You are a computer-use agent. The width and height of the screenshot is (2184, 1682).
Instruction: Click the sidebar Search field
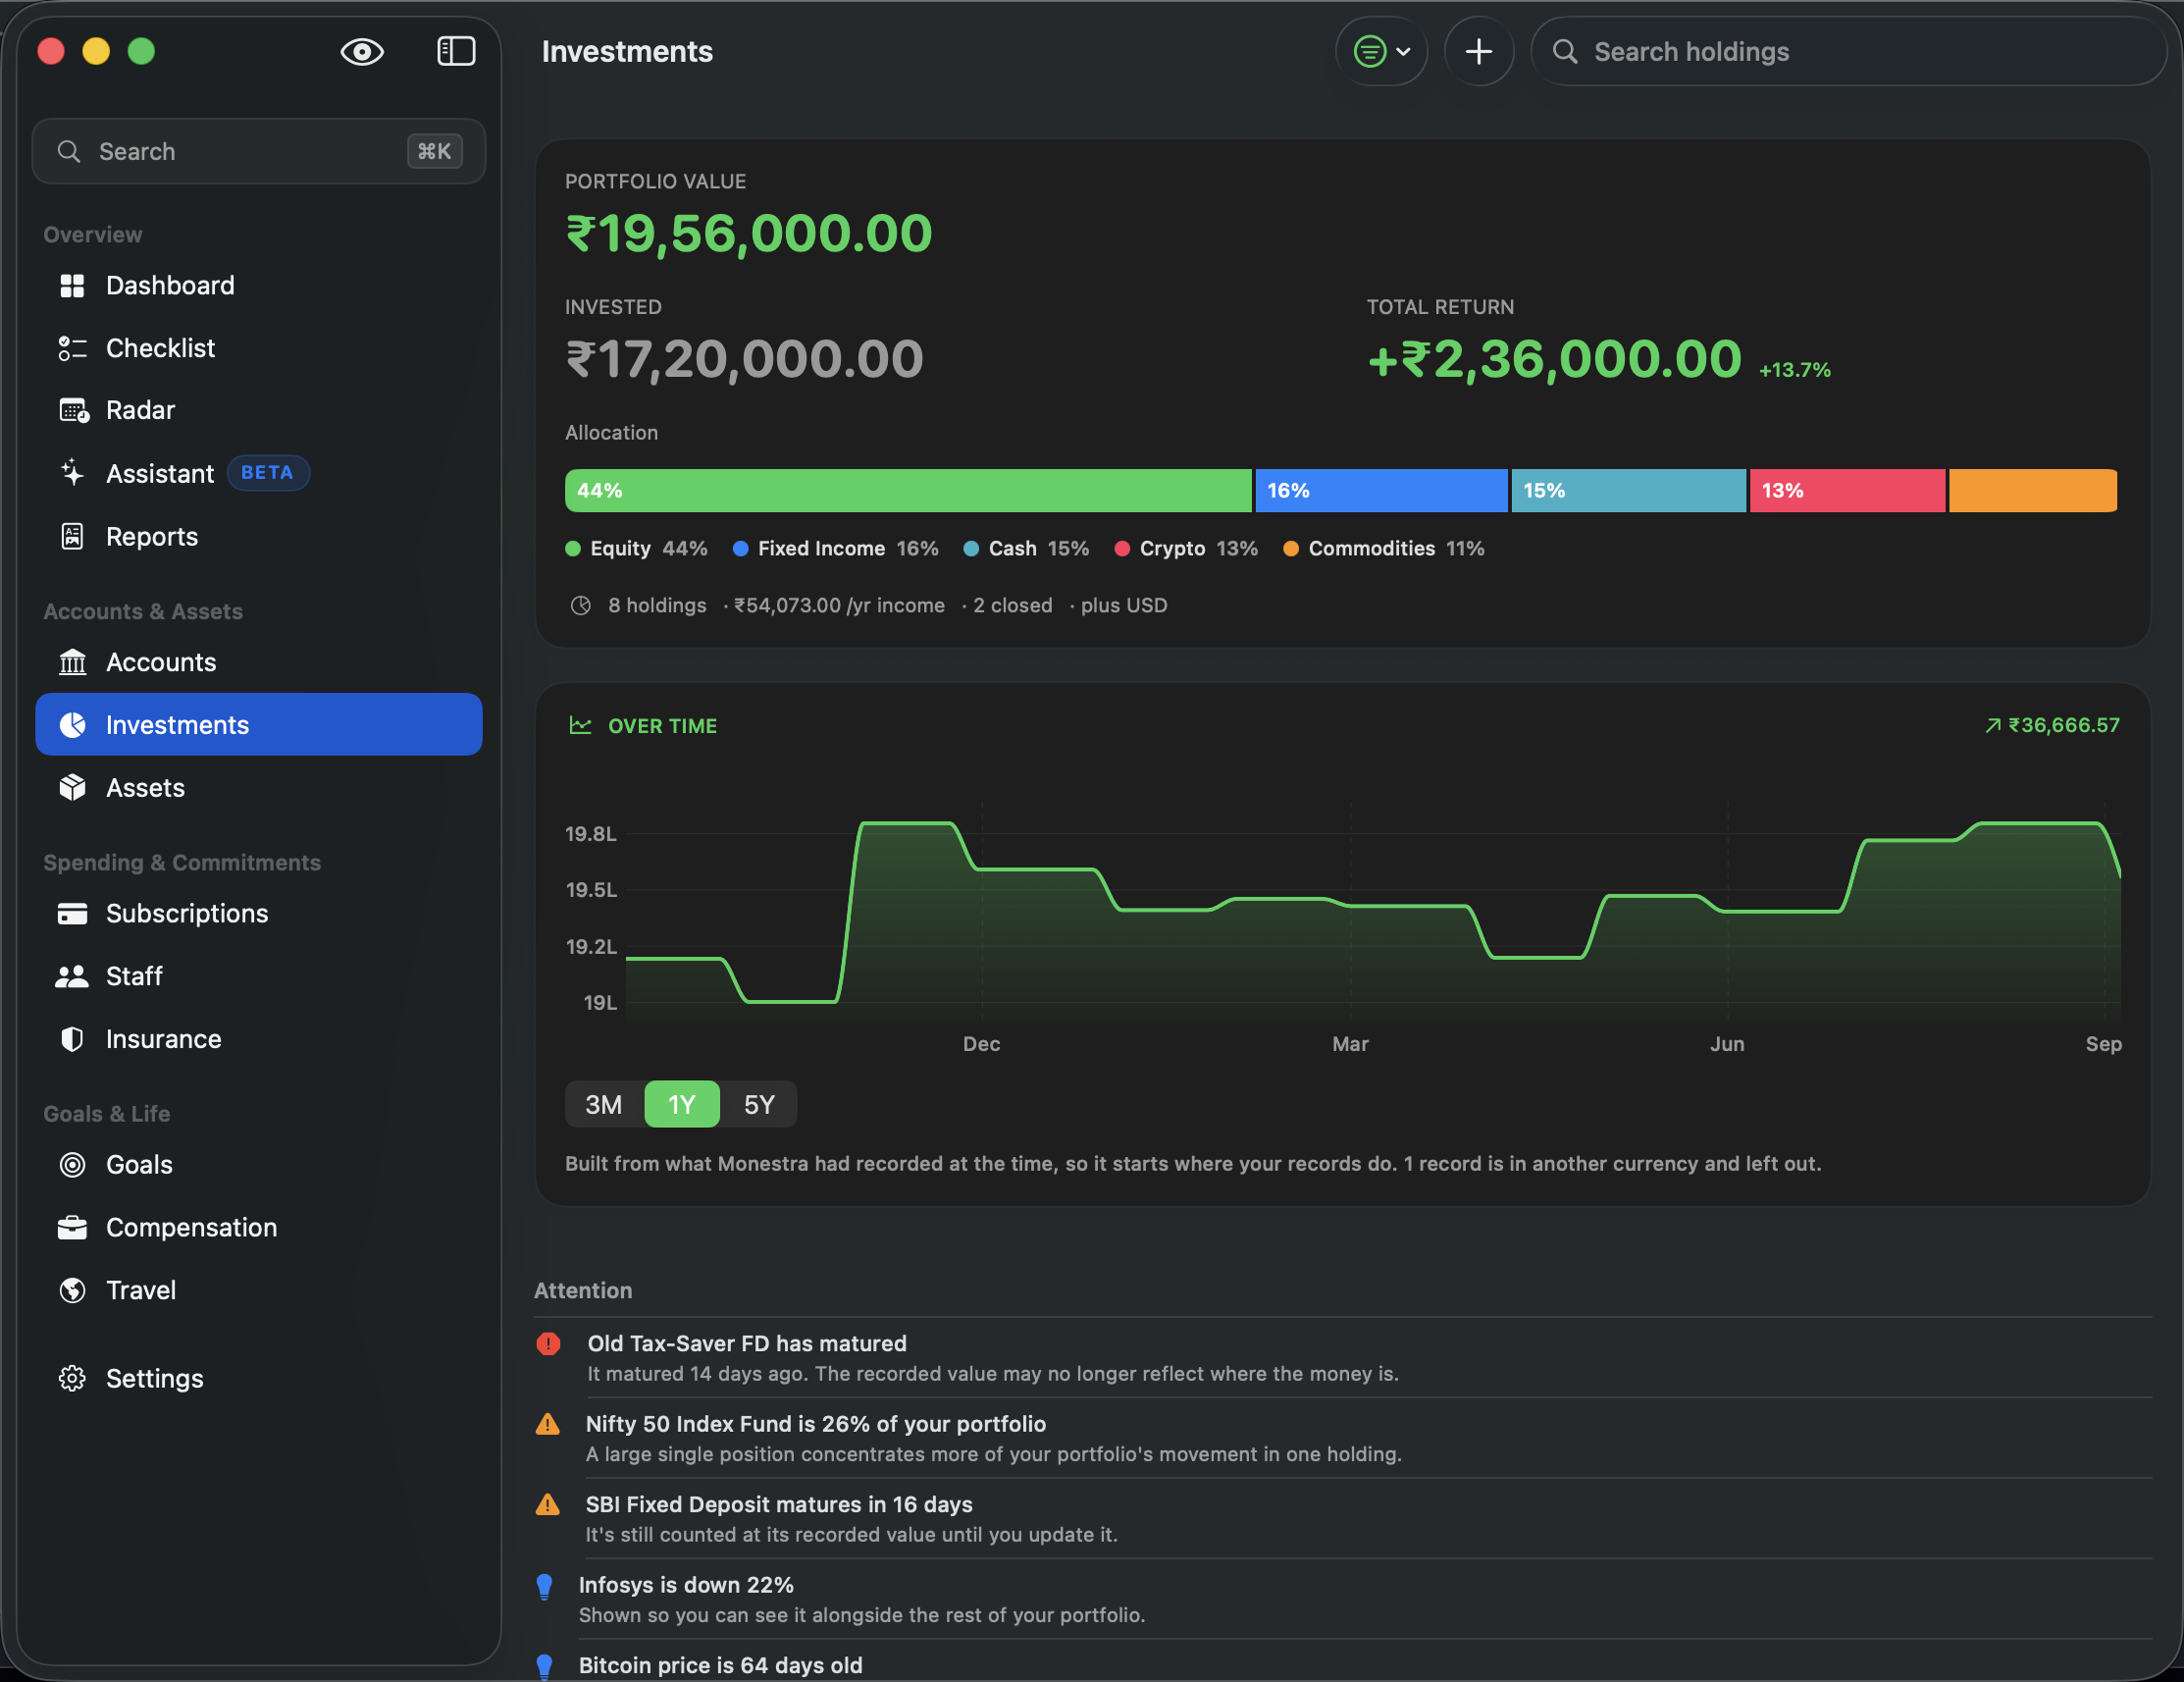(x=259, y=151)
